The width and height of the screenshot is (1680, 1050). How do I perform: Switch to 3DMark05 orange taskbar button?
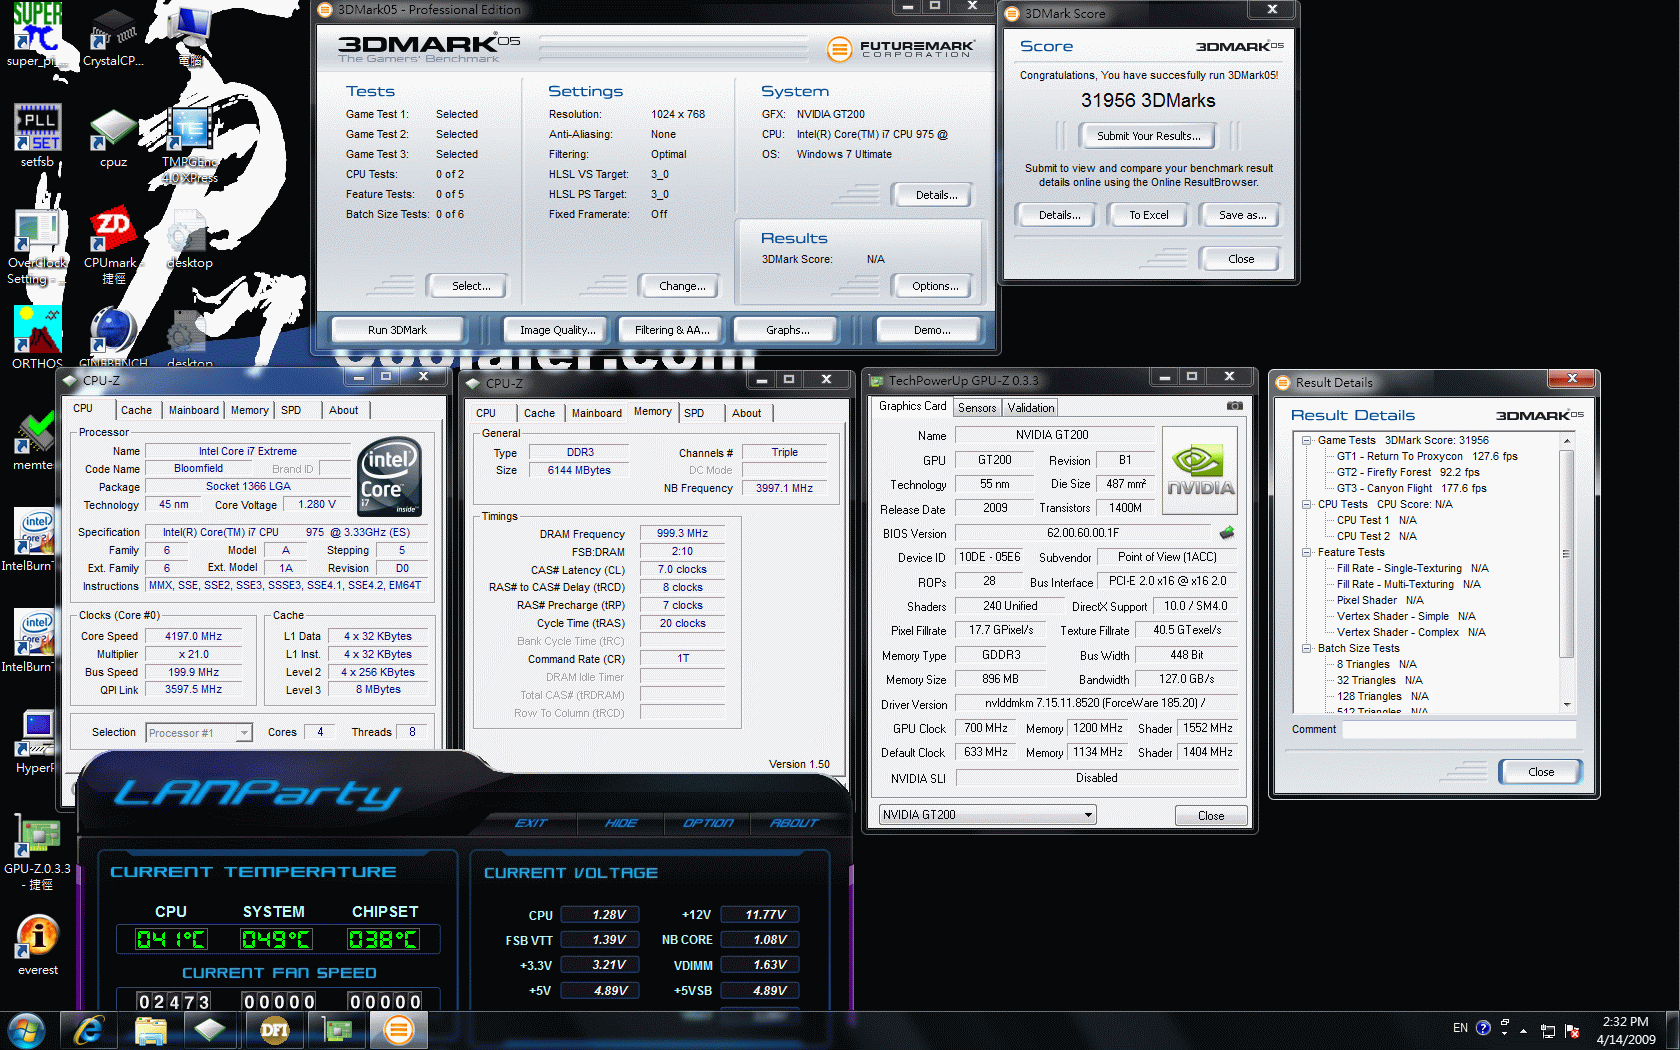point(398,1029)
